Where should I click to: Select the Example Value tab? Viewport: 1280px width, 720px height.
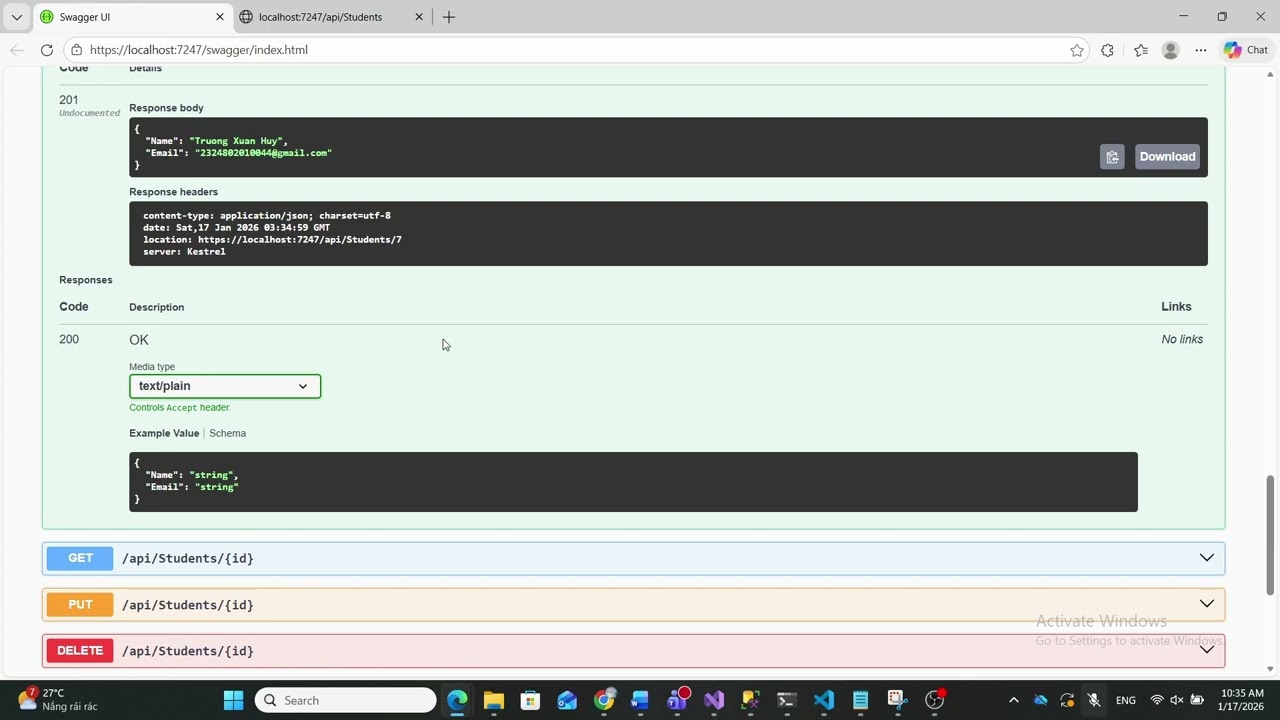[164, 433]
